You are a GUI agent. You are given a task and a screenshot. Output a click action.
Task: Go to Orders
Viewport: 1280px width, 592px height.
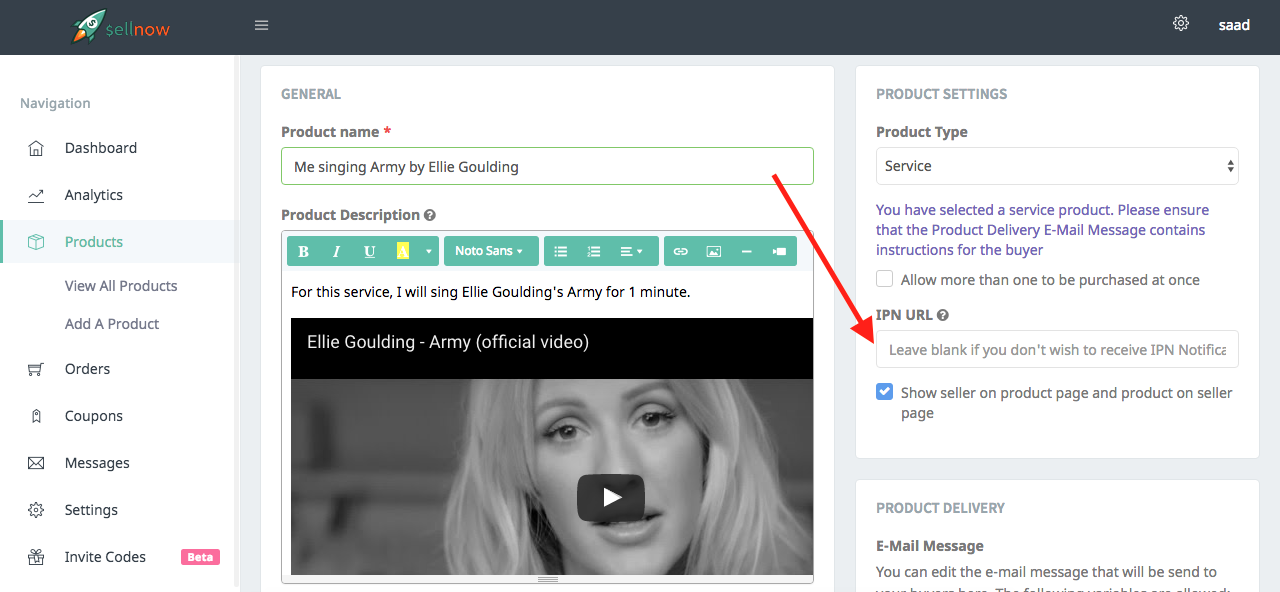click(x=88, y=369)
